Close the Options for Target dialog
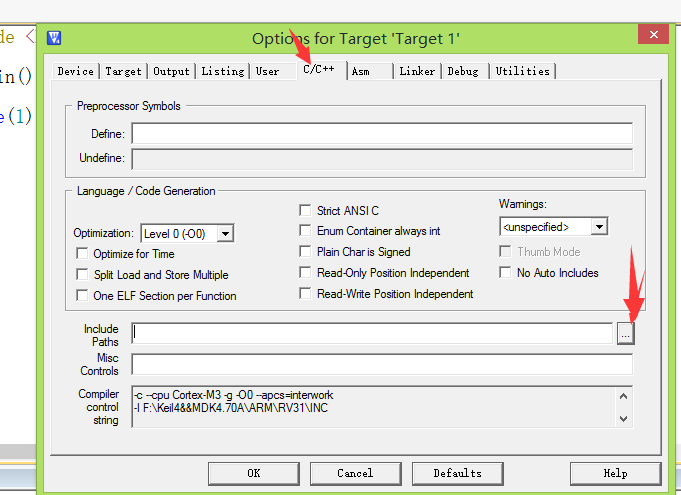This screenshot has height=495, width=681. point(653,34)
